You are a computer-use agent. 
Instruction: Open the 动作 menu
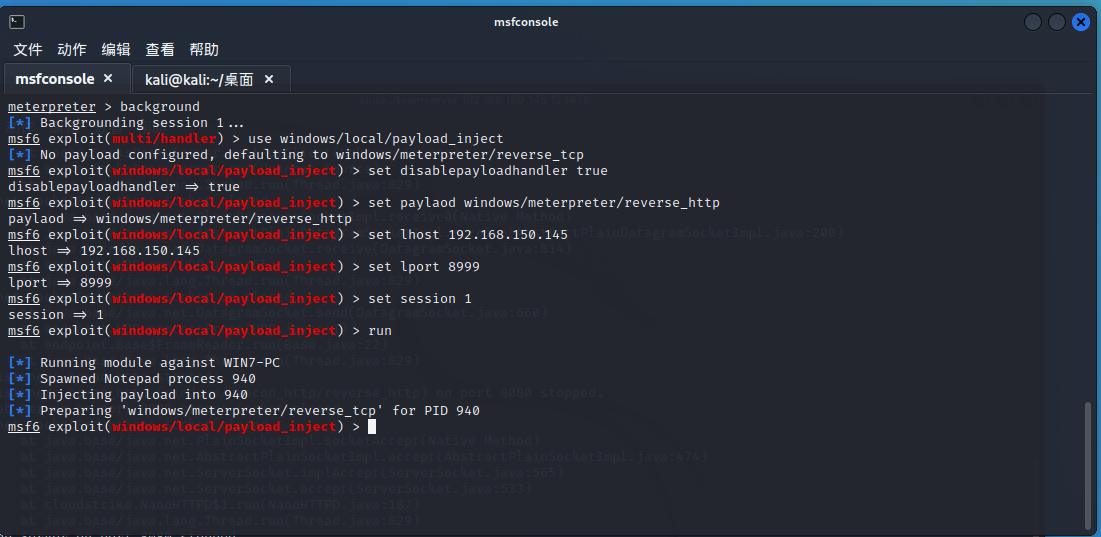[x=72, y=49]
